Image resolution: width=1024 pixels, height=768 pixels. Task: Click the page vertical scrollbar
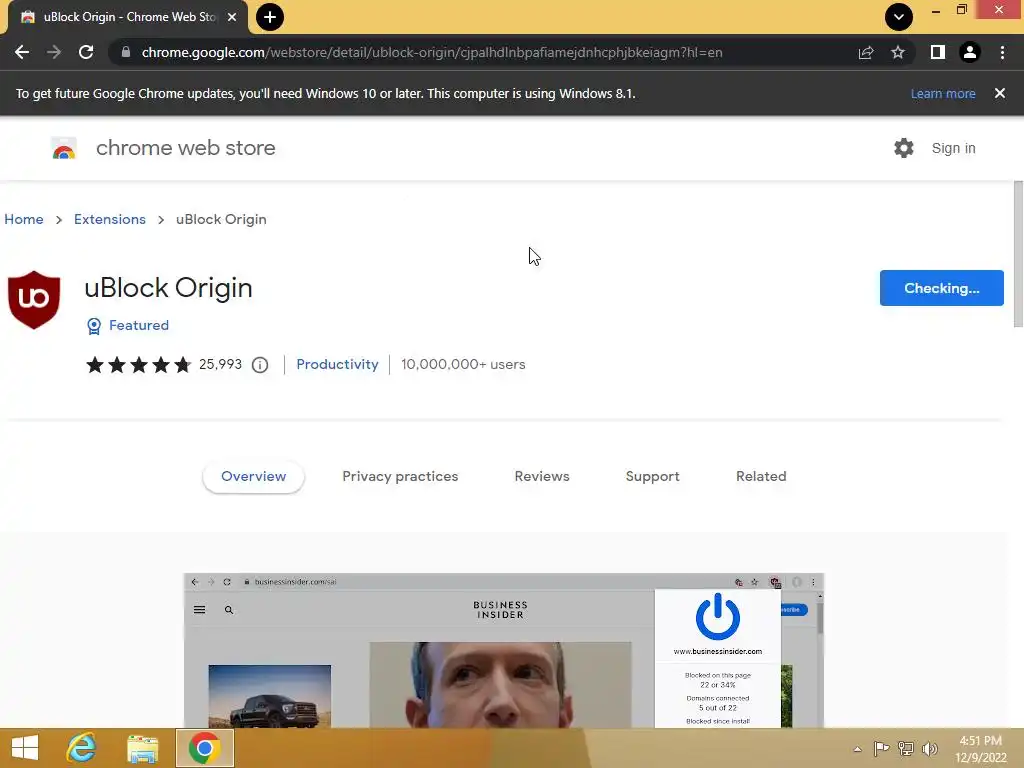pyautogui.click(x=1018, y=255)
